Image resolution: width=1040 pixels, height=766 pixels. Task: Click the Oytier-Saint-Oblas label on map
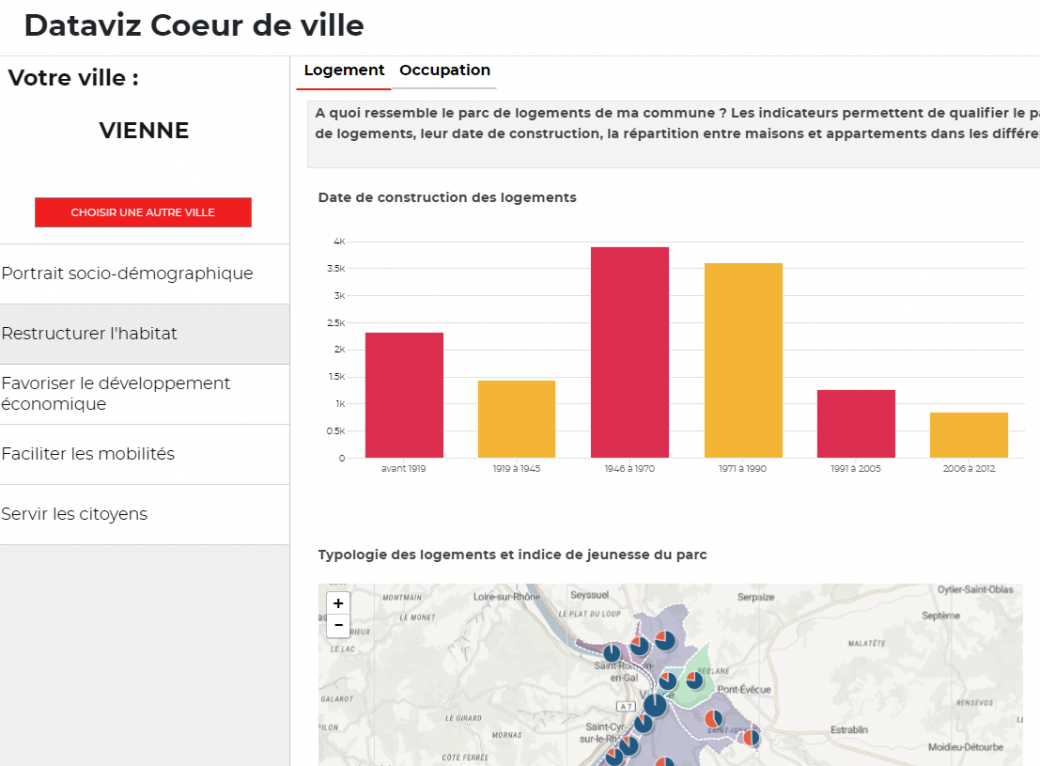click(975, 590)
